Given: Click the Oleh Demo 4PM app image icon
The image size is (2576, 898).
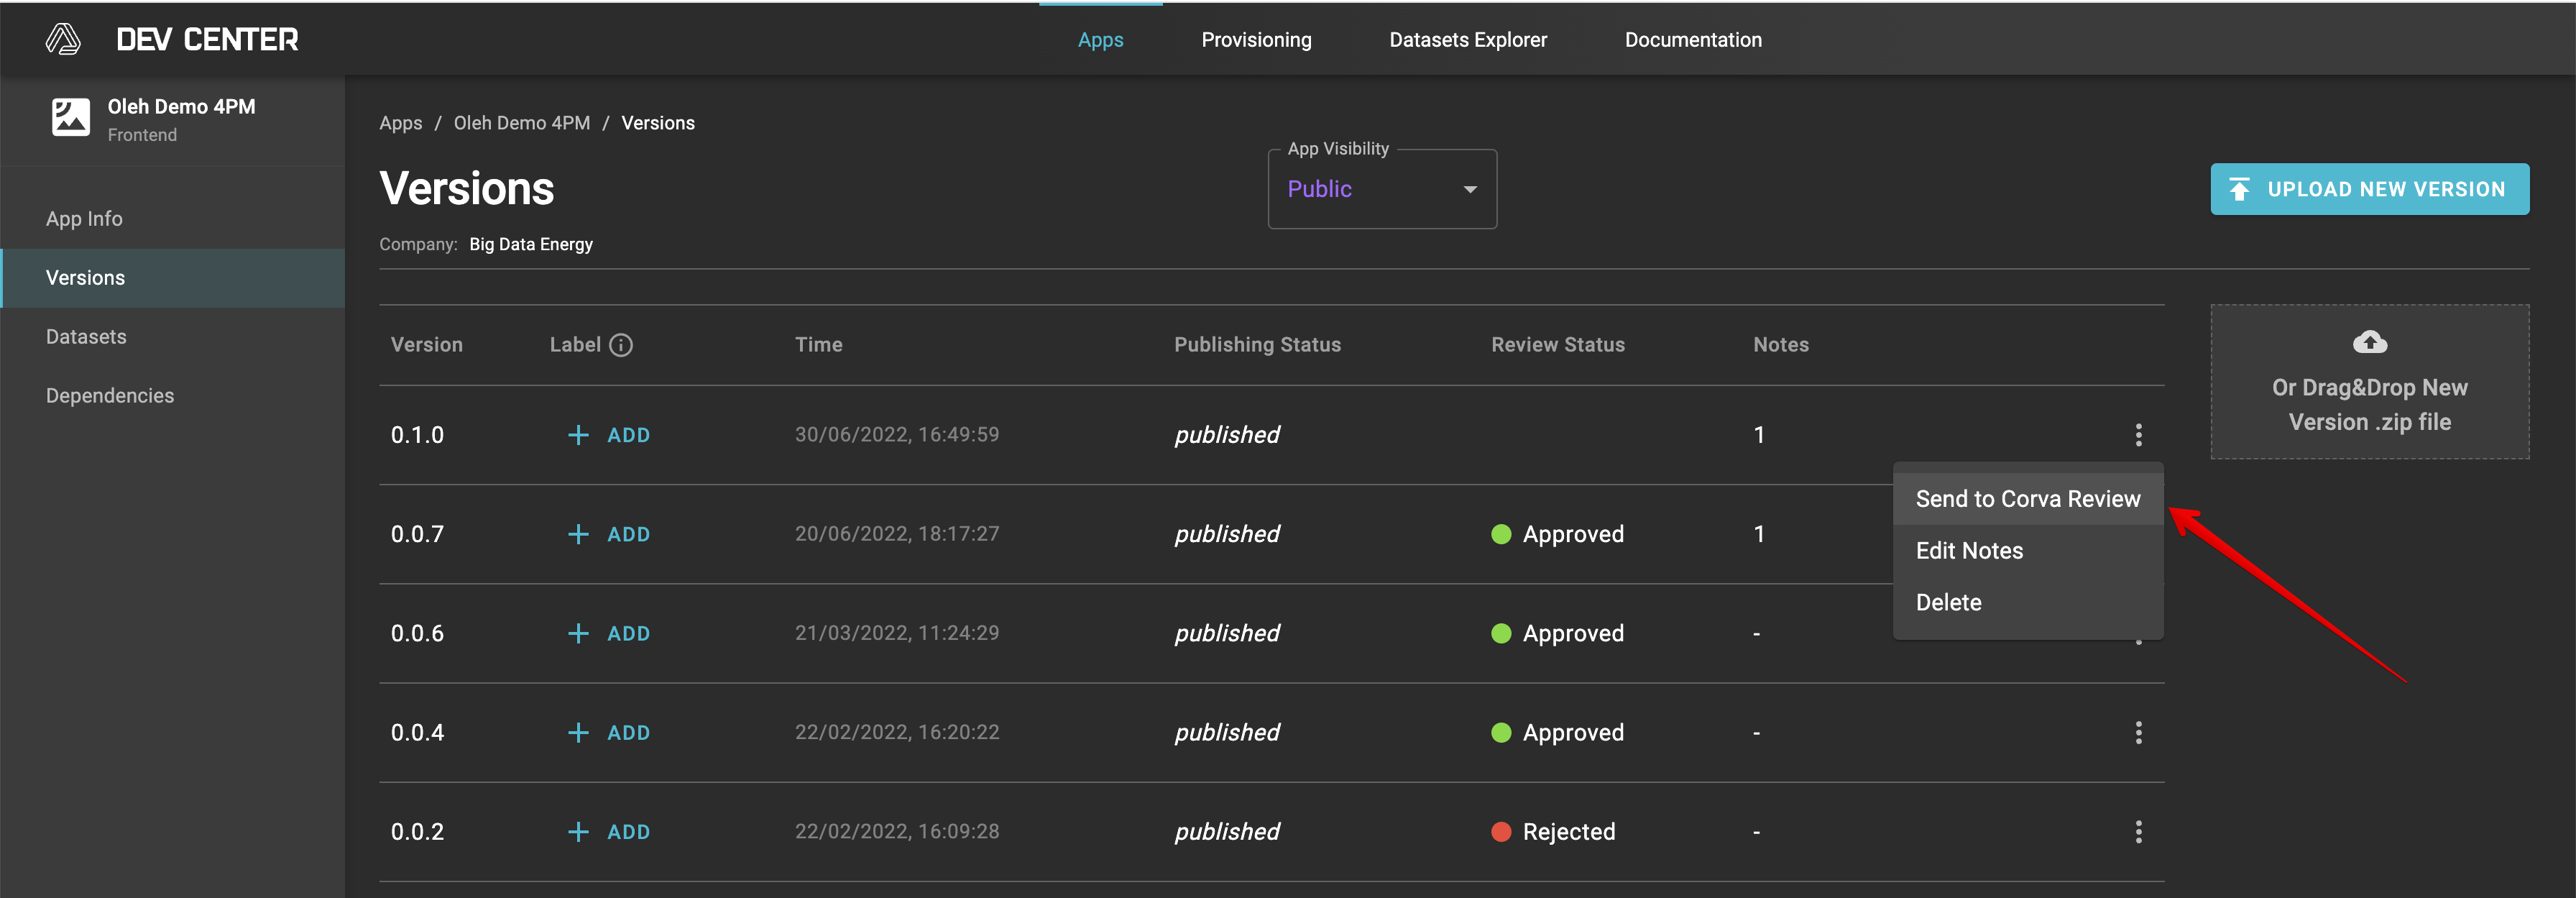Looking at the screenshot, I should (x=71, y=118).
